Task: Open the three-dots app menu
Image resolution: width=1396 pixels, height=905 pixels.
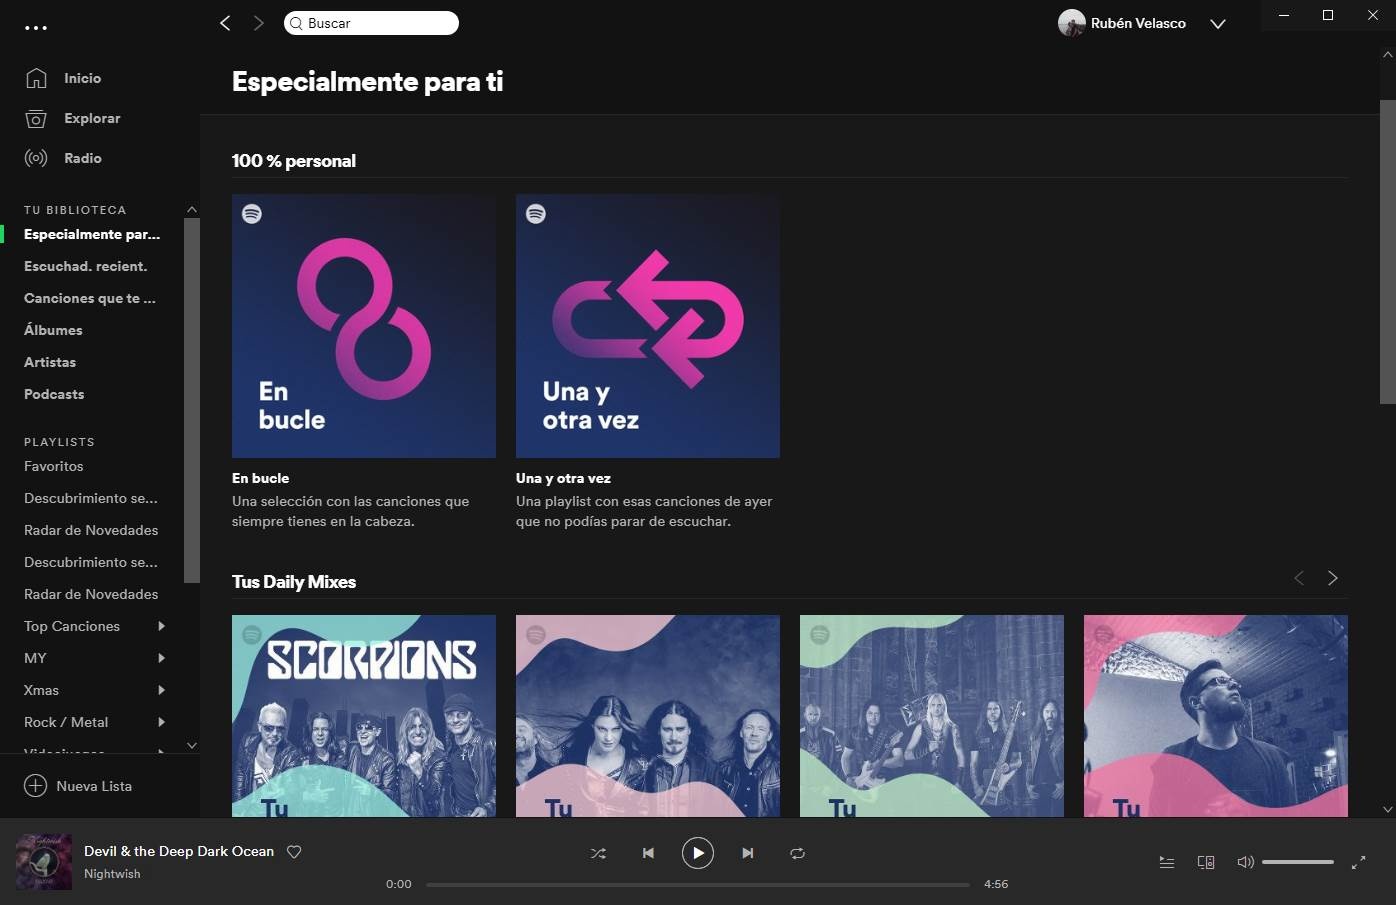Action: (x=36, y=28)
